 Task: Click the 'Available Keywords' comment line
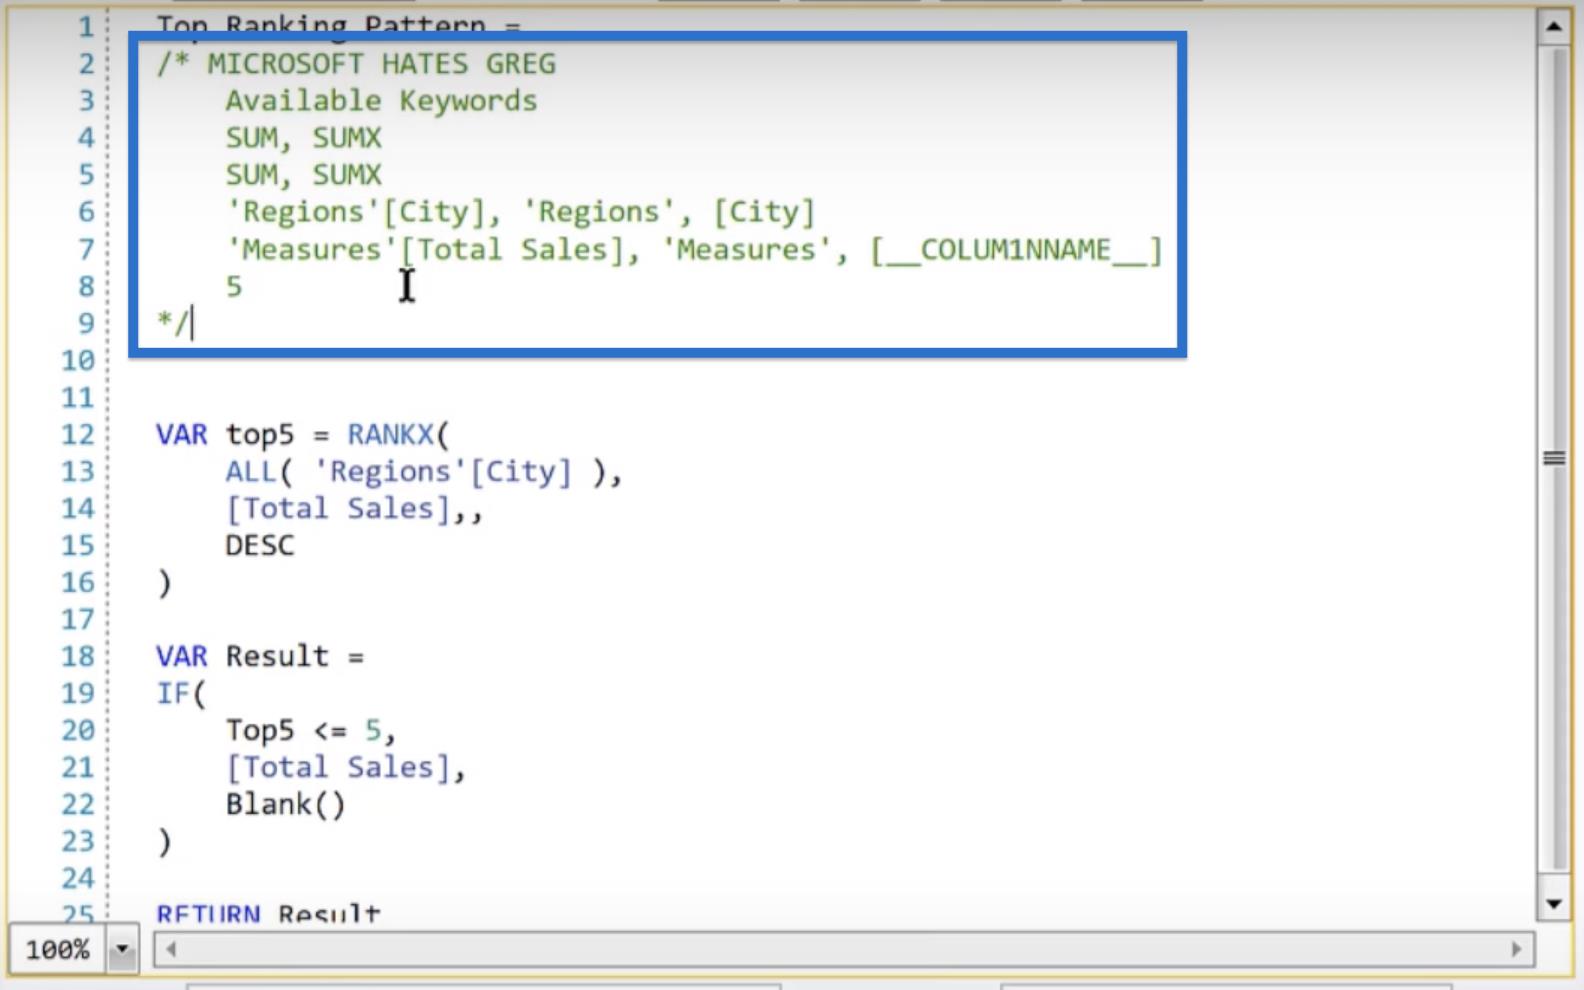(381, 101)
